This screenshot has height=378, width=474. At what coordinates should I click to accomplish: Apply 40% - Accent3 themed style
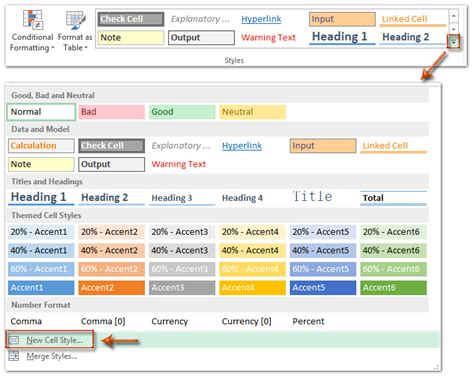pyautogui.click(x=182, y=250)
